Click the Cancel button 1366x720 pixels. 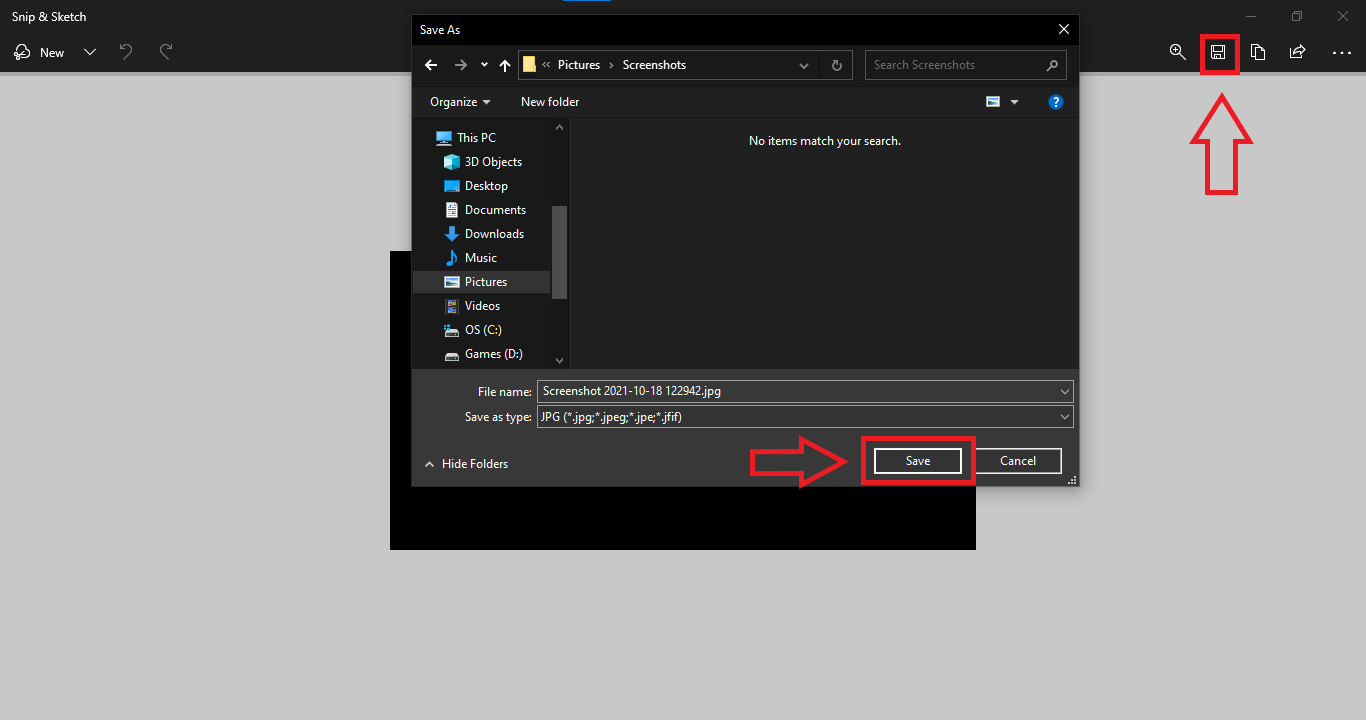click(1018, 461)
